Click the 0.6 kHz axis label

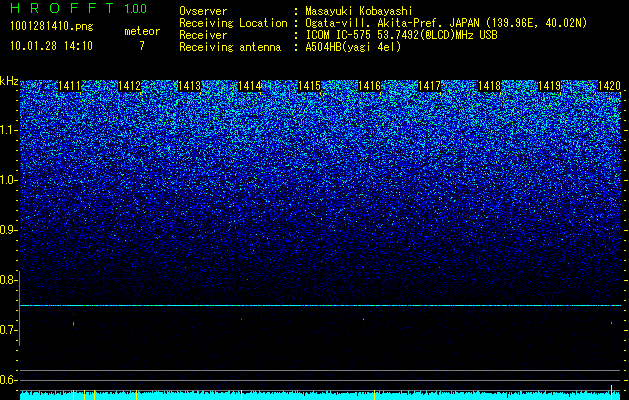tap(9, 380)
